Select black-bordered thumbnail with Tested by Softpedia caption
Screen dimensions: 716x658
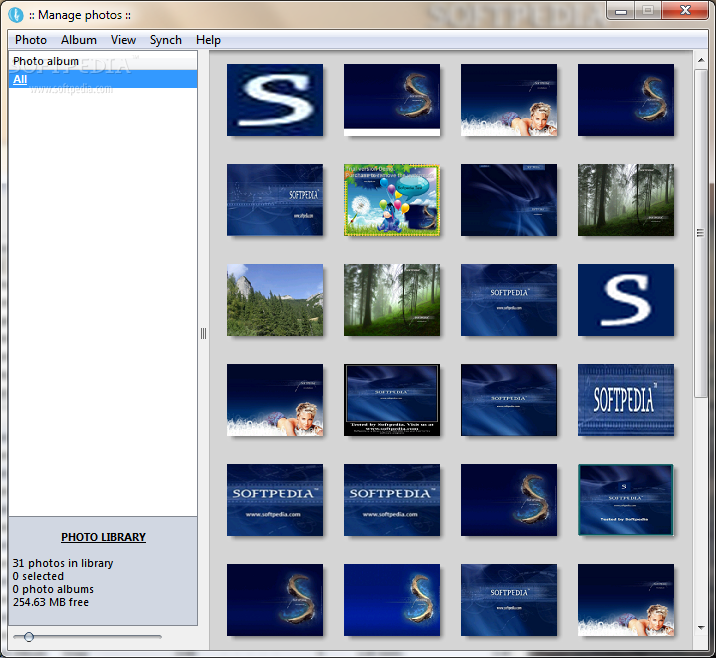pos(392,400)
